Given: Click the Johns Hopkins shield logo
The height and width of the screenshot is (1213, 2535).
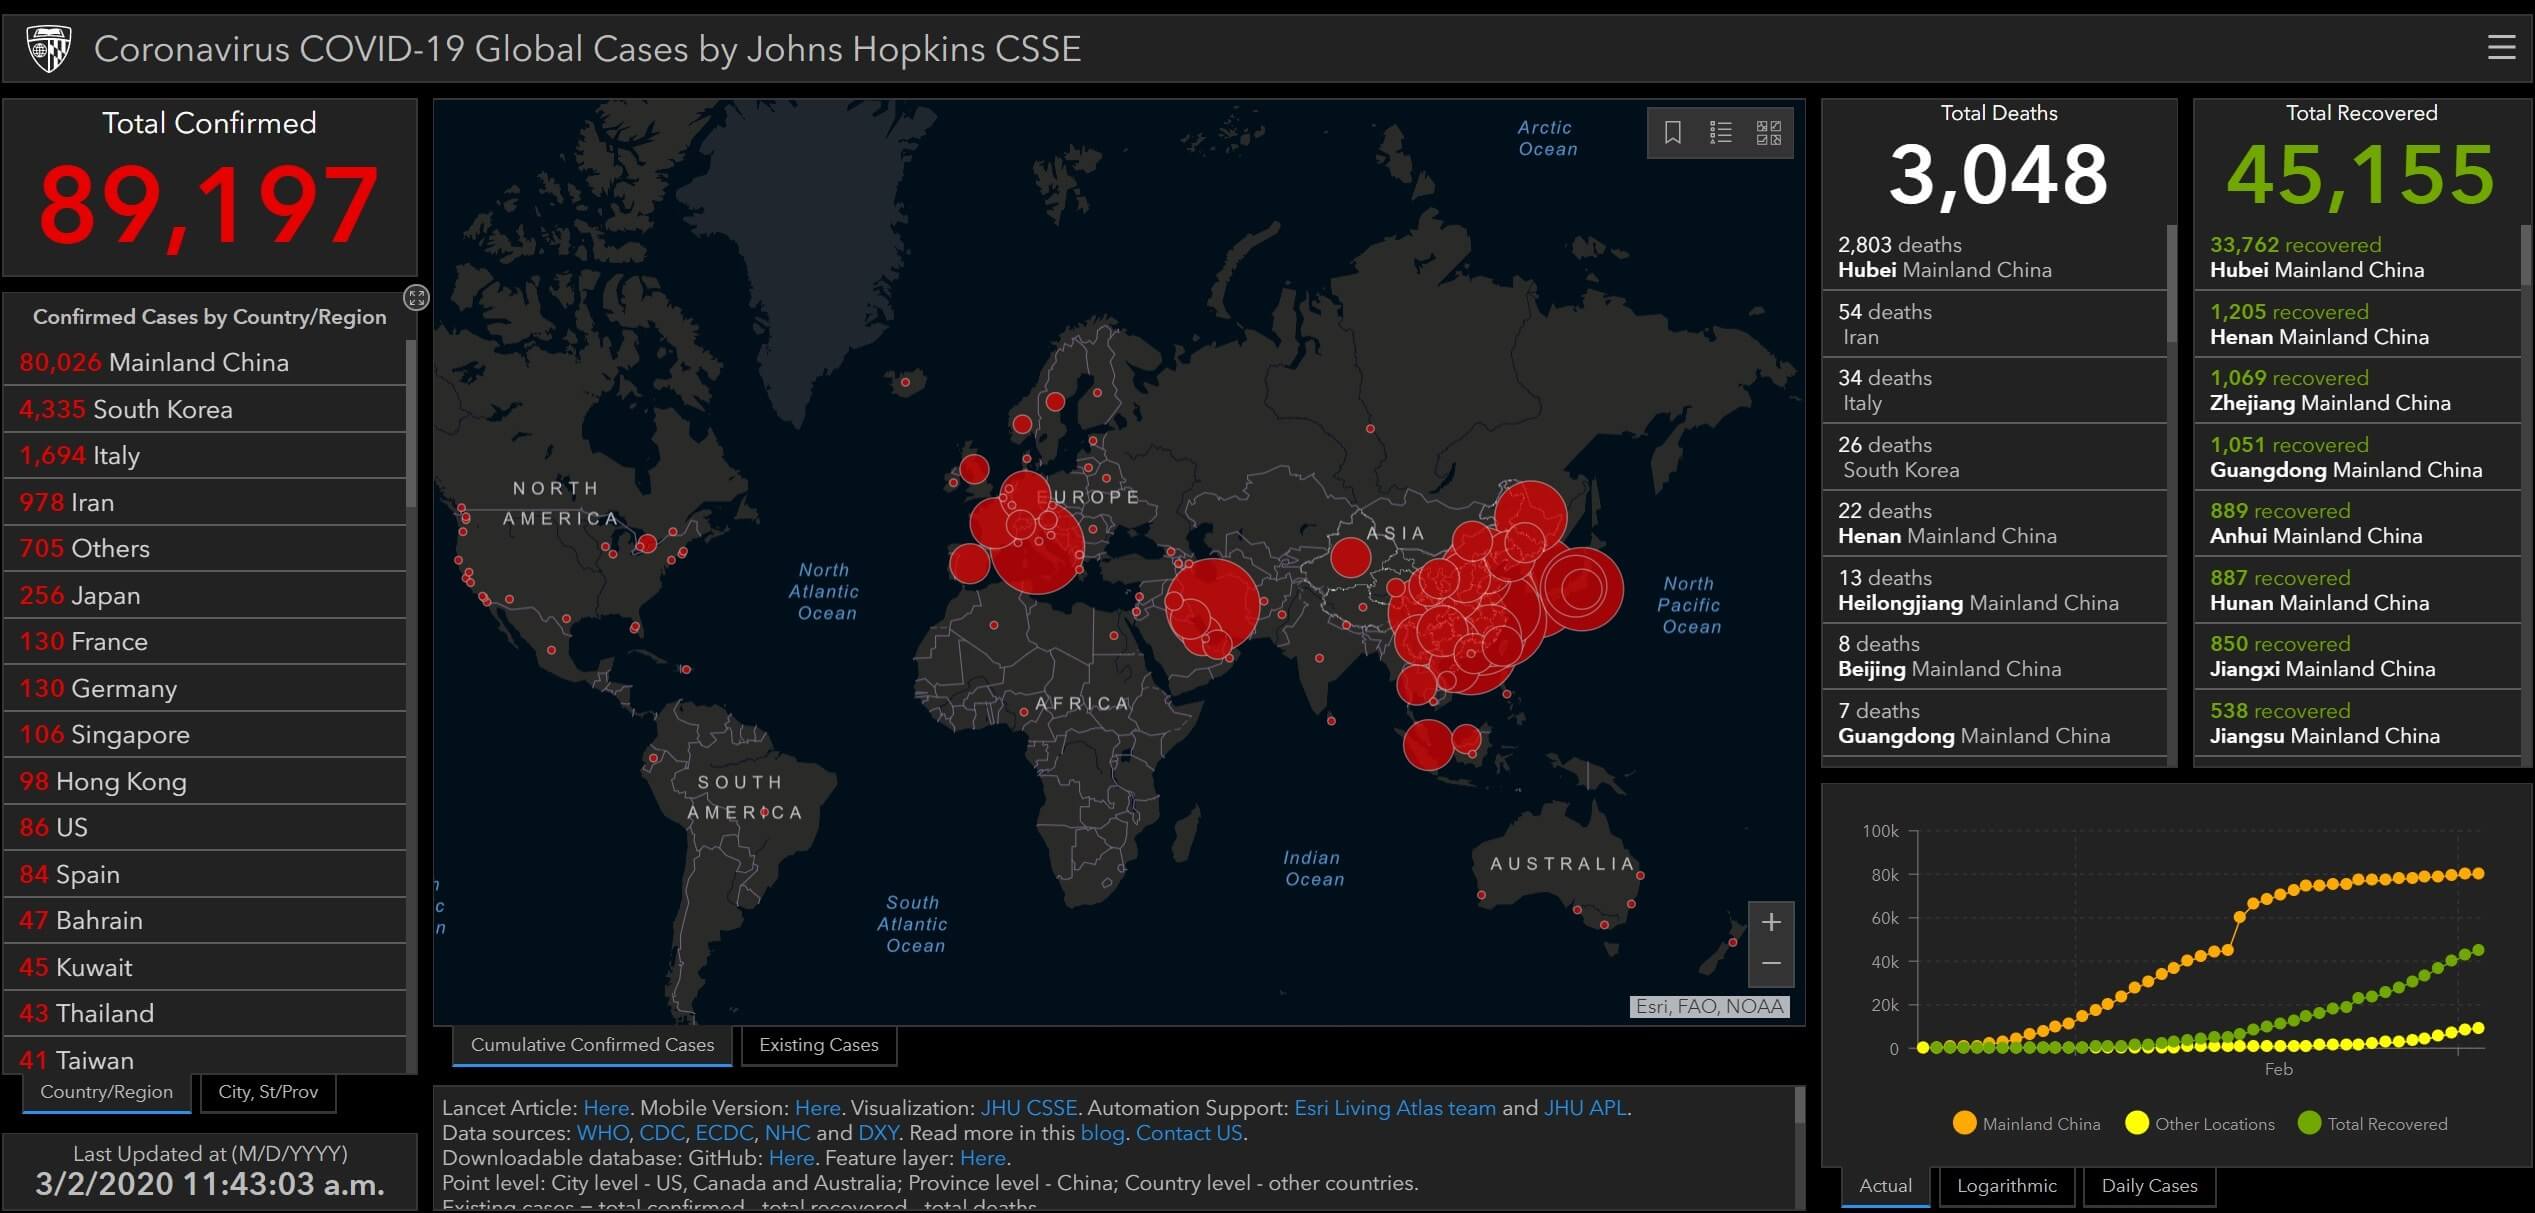Looking at the screenshot, I should point(48,49).
